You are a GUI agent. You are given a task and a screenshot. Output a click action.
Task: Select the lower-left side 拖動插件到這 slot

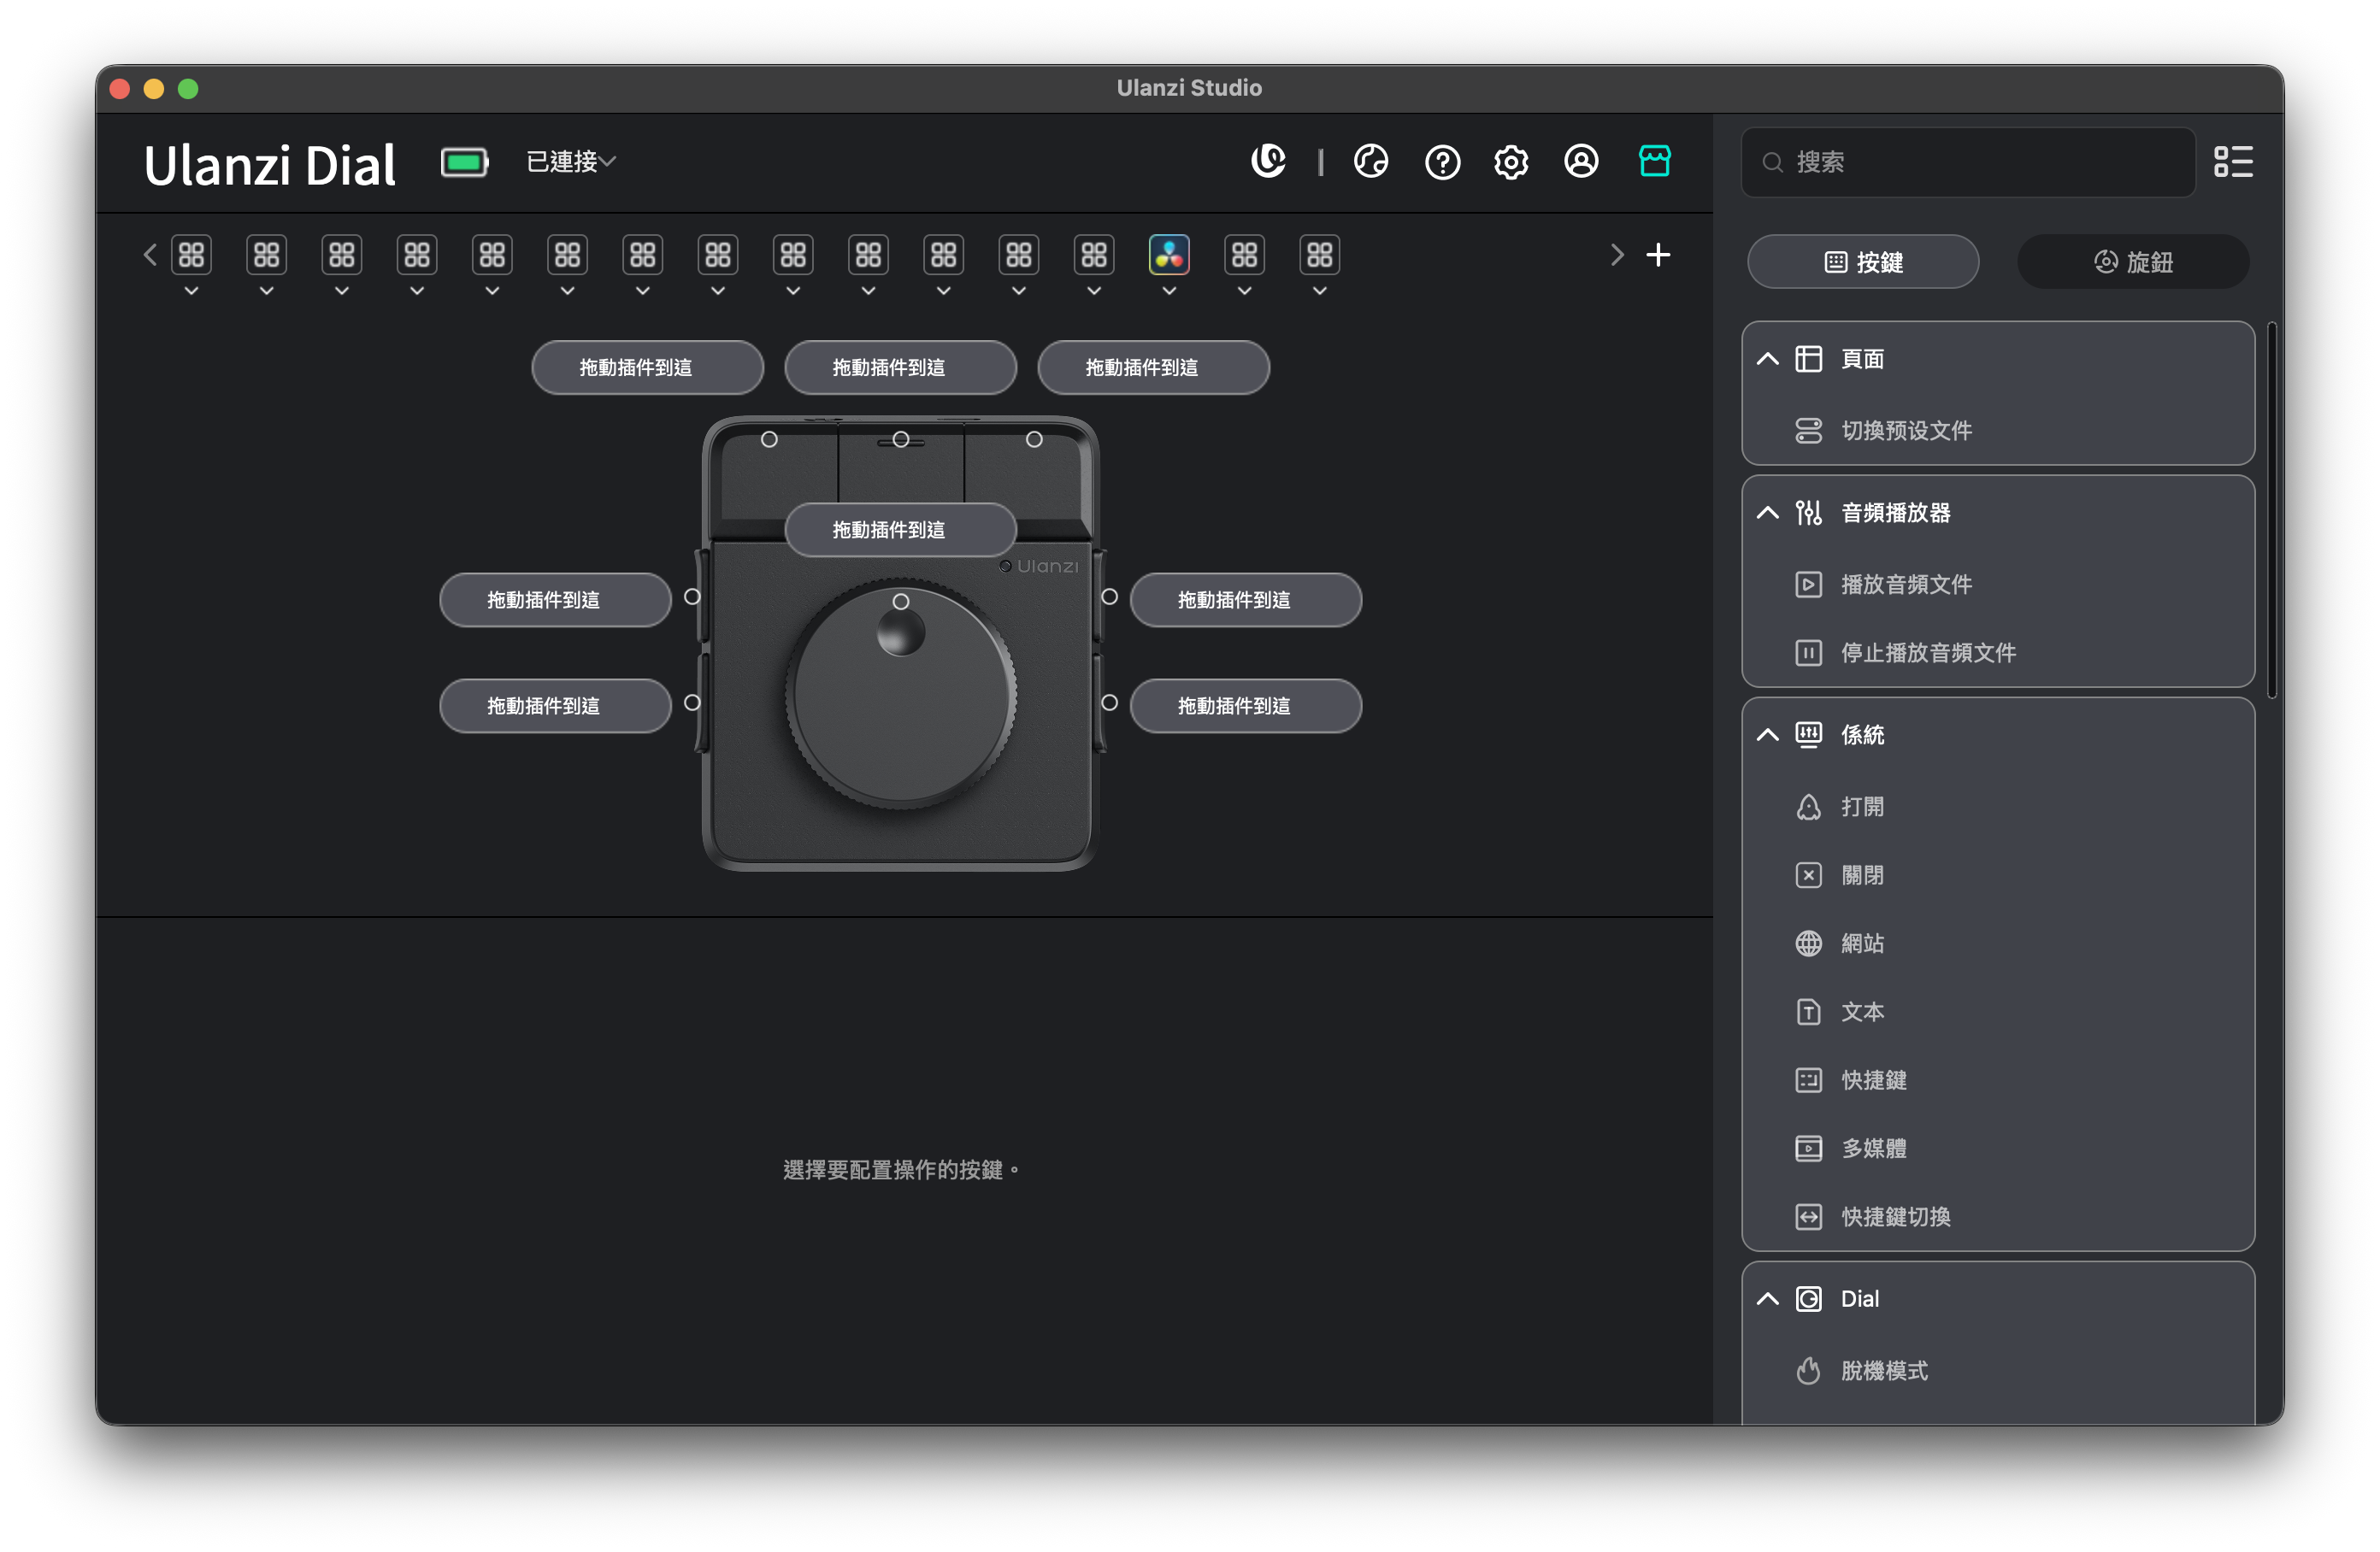pos(555,705)
